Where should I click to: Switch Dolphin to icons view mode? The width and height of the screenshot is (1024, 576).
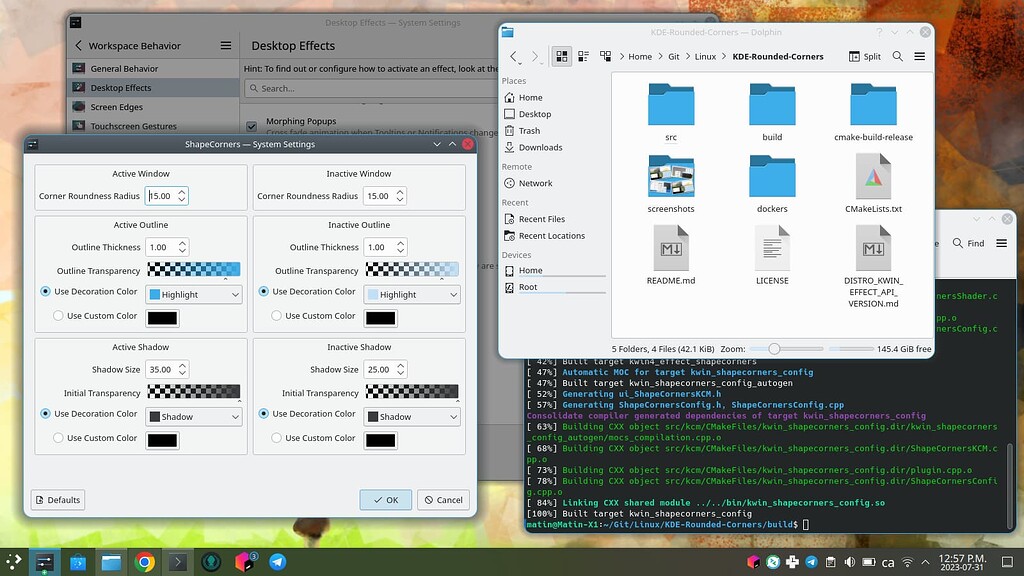pos(561,56)
